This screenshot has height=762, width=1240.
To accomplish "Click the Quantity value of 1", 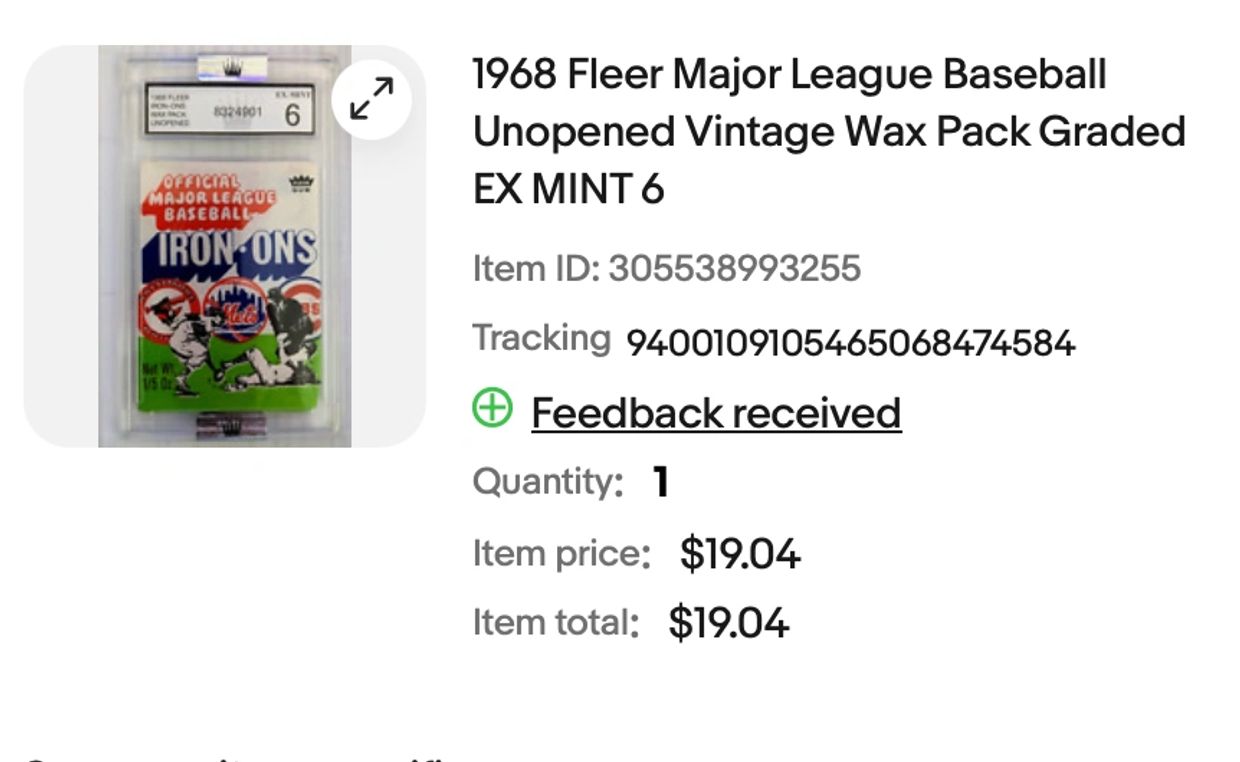I will click(660, 482).
